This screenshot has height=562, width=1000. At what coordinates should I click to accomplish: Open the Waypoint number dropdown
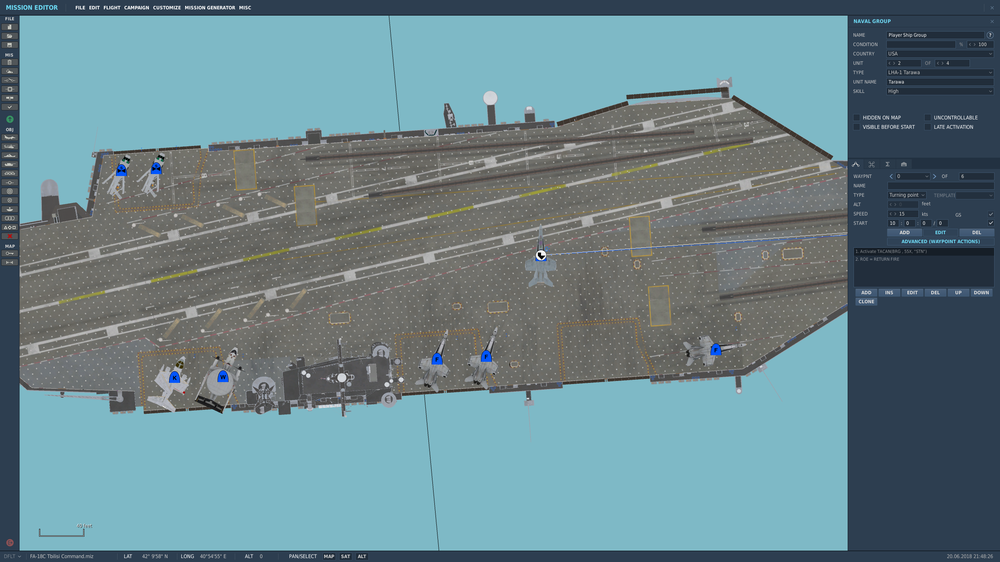(913, 176)
